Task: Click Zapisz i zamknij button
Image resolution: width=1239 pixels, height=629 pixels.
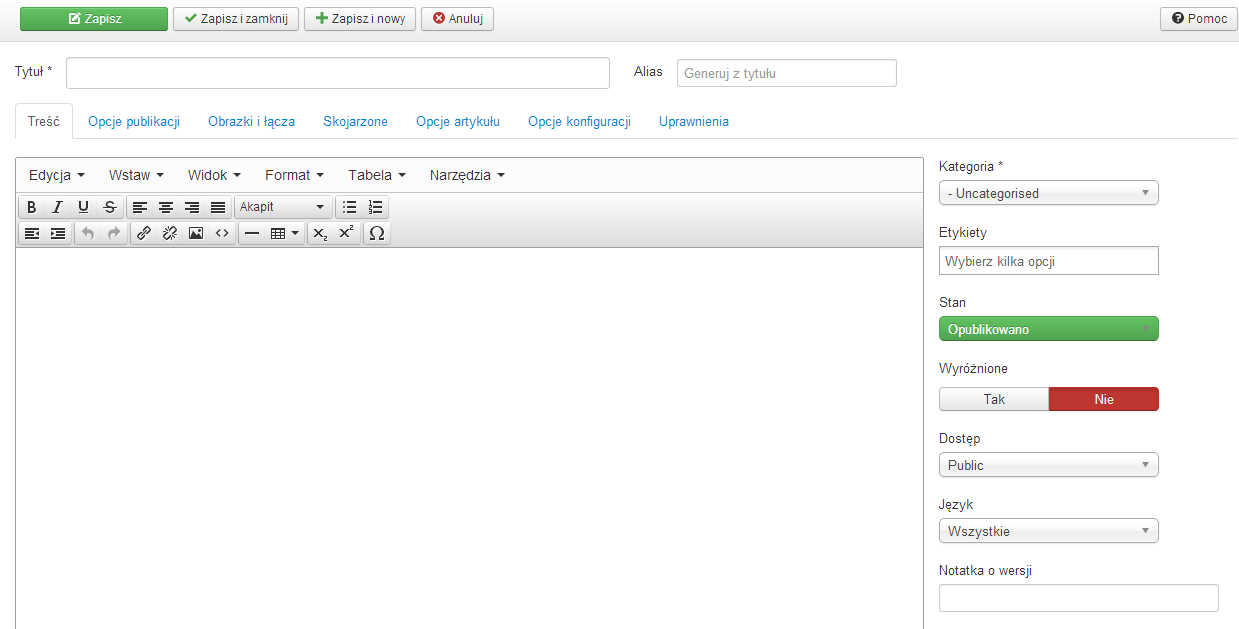Action: (236, 18)
